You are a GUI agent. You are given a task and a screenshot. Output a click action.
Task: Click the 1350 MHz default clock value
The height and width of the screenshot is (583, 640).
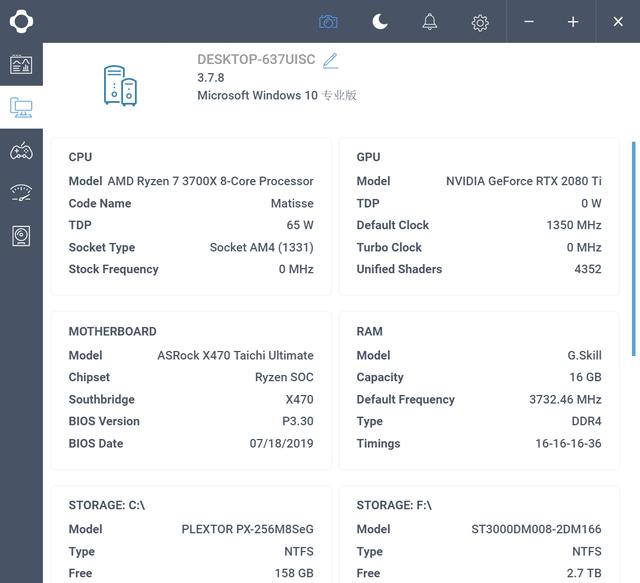tap(573, 225)
